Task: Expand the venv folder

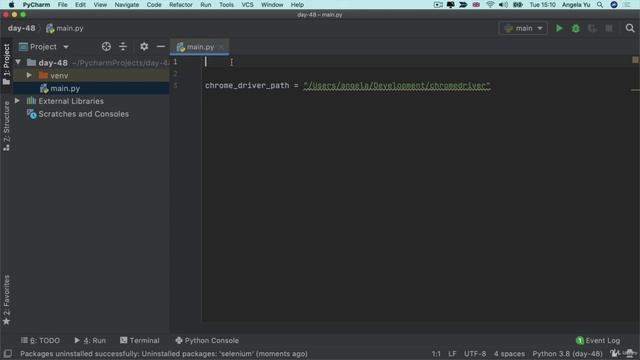Action: click(x=29, y=76)
